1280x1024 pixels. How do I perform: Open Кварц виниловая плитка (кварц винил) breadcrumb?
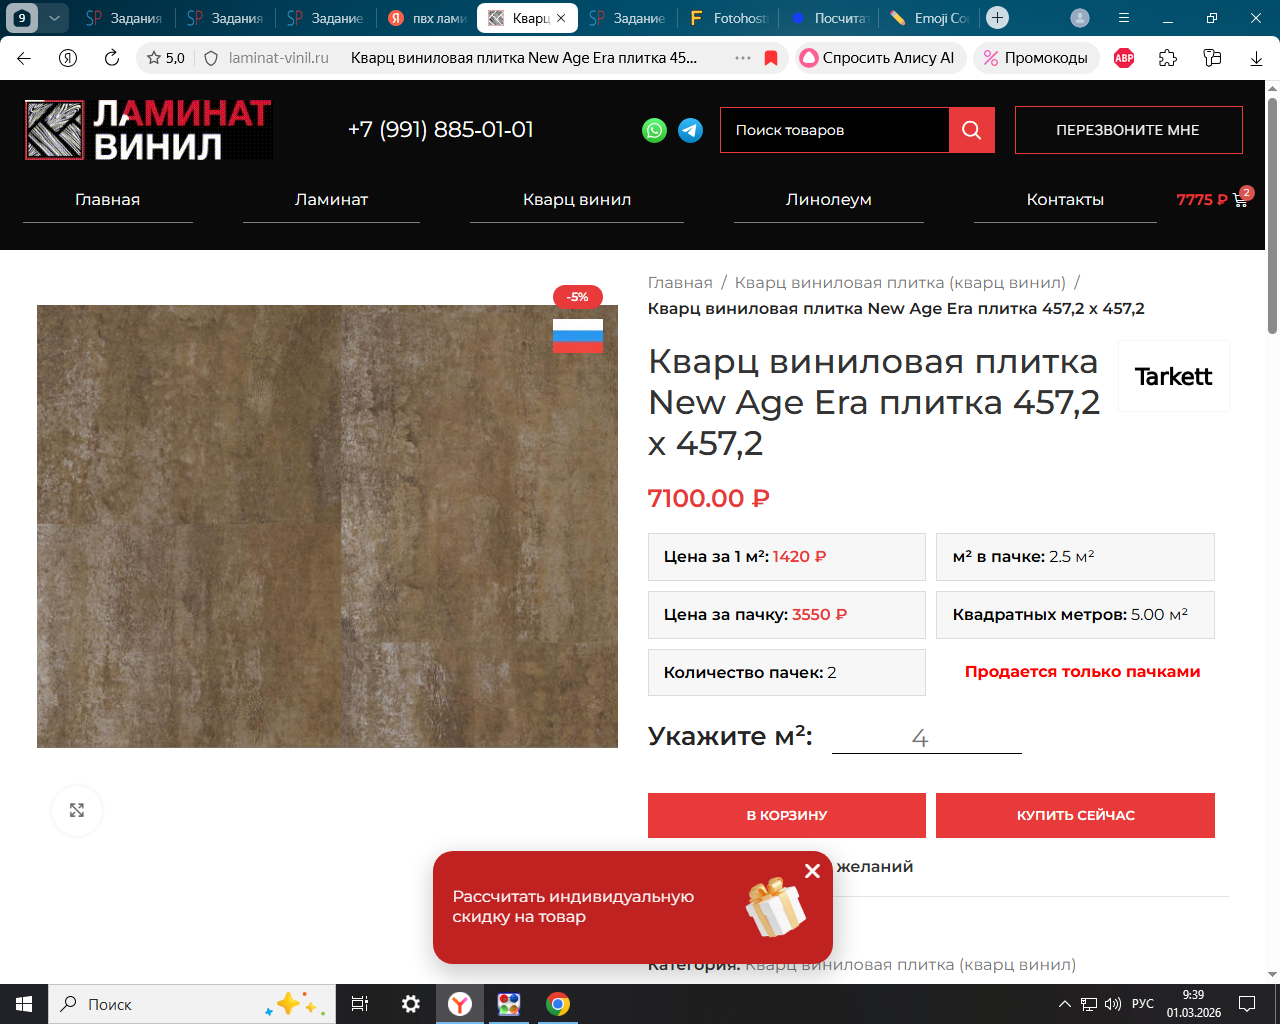point(900,283)
